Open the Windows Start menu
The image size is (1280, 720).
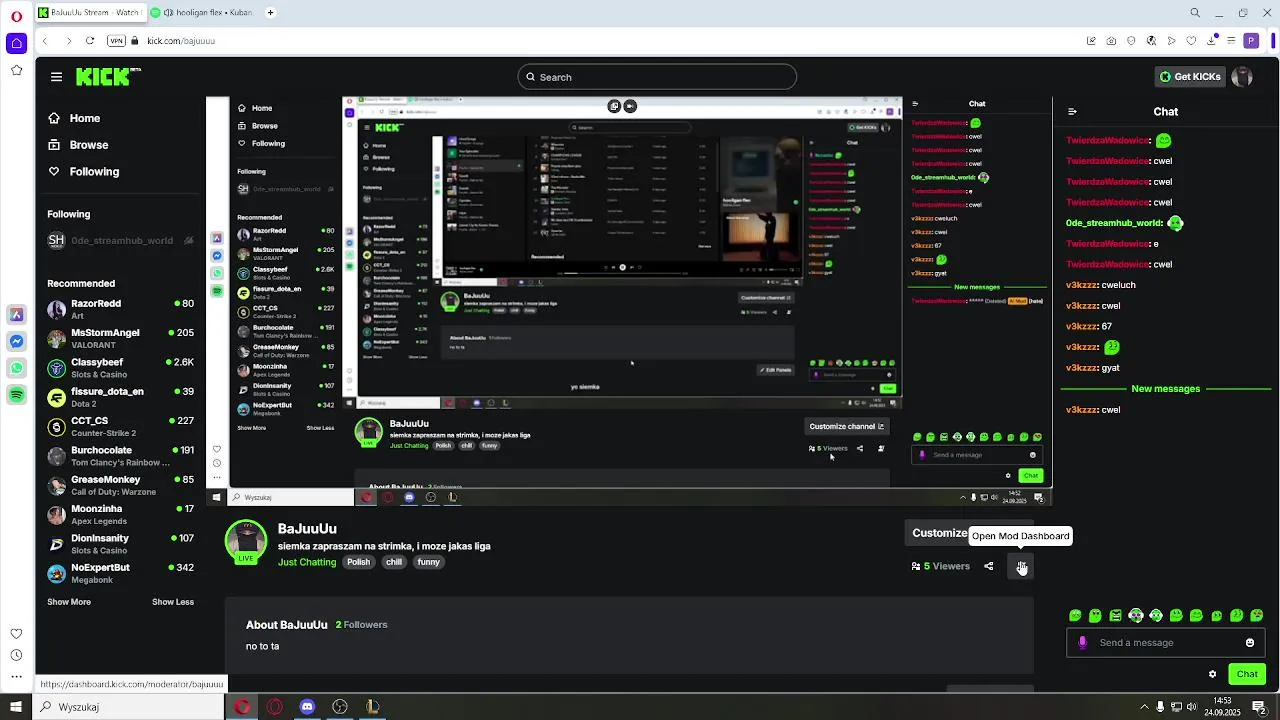[16, 707]
